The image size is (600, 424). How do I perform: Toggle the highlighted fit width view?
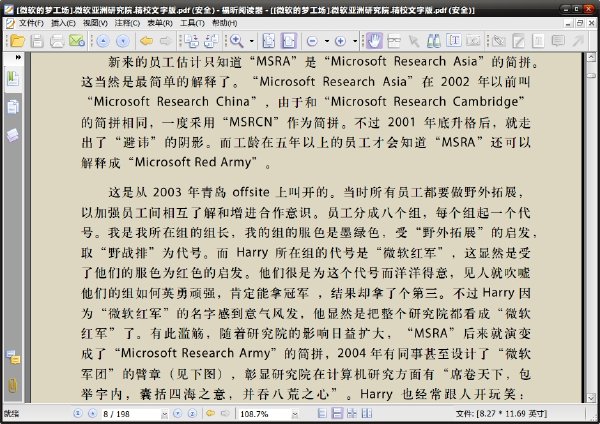289,41
